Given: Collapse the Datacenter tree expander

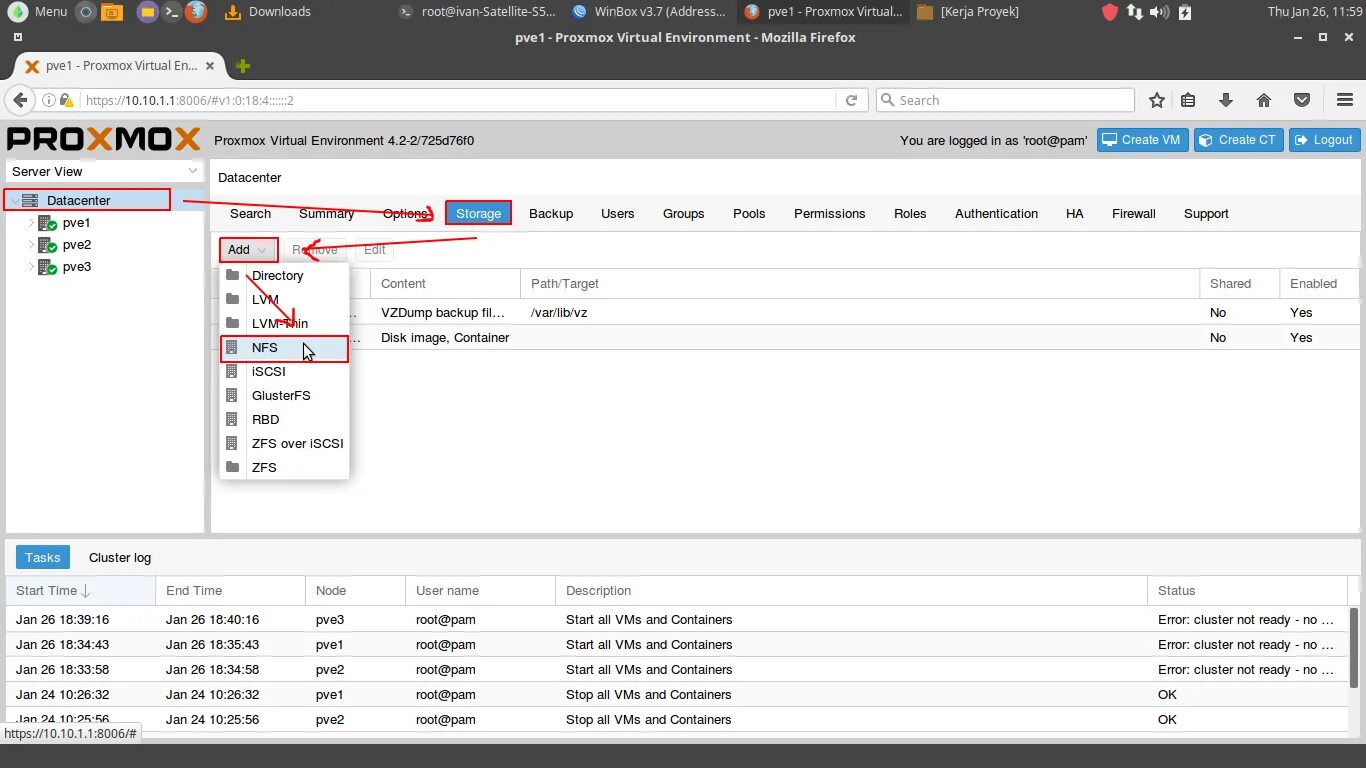Looking at the screenshot, I should [13, 200].
